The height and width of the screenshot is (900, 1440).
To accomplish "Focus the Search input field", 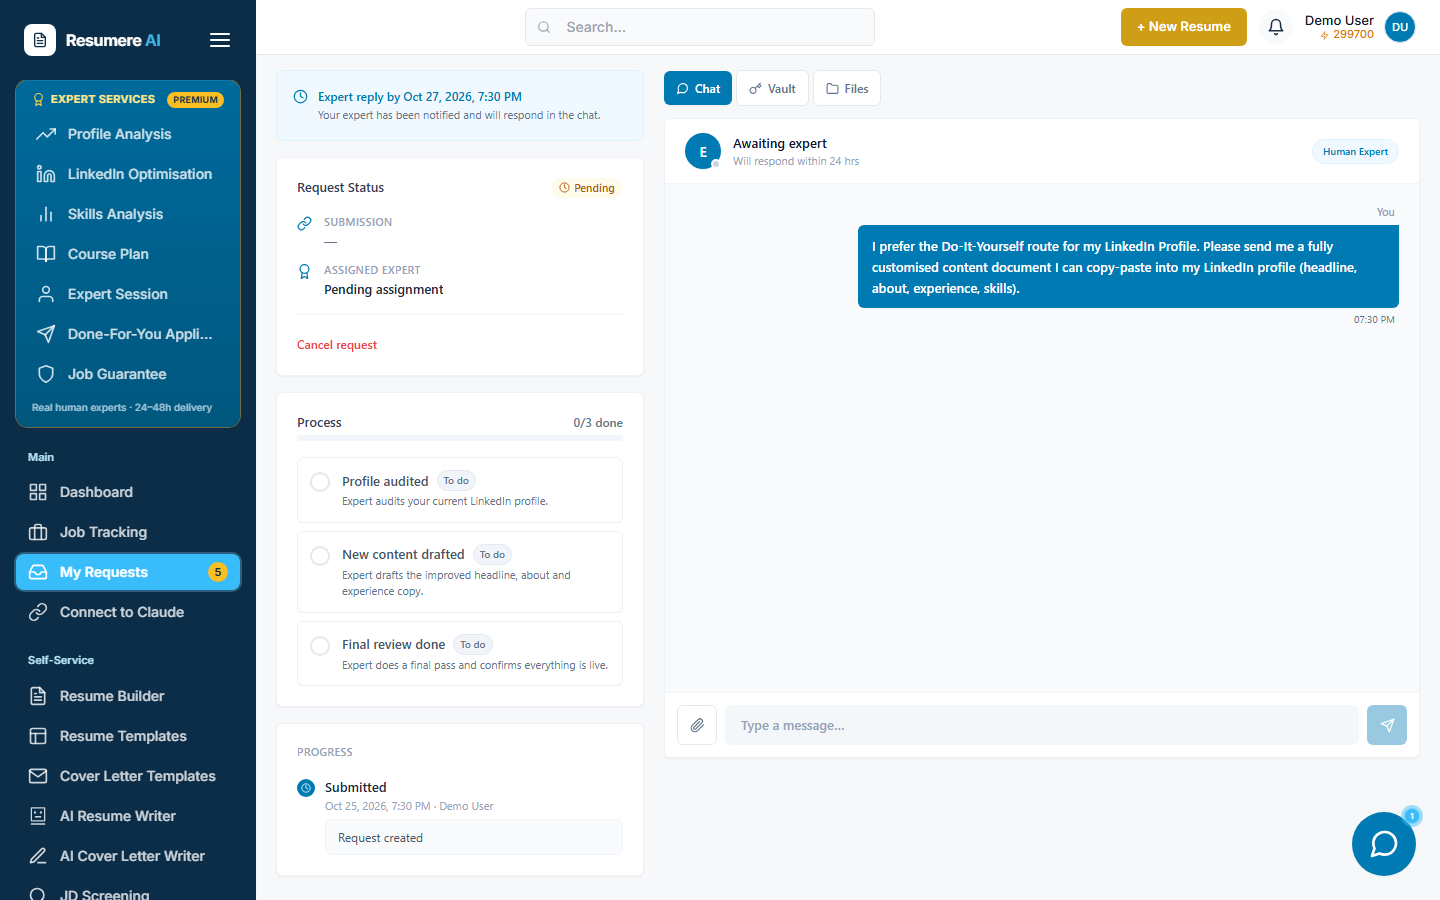I will [700, 27].
